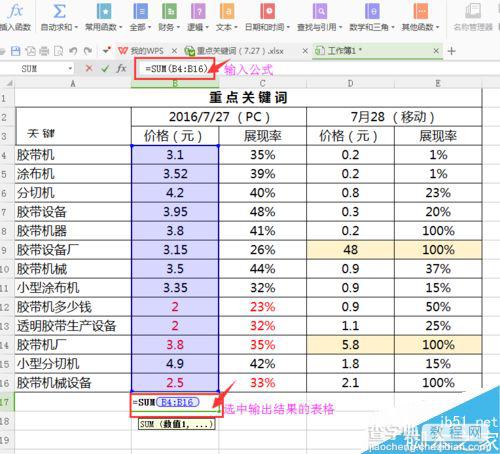Click the cell 涂布机
Image resolution: width=500 pixels, height=454 pixels.
coord(73,174)
